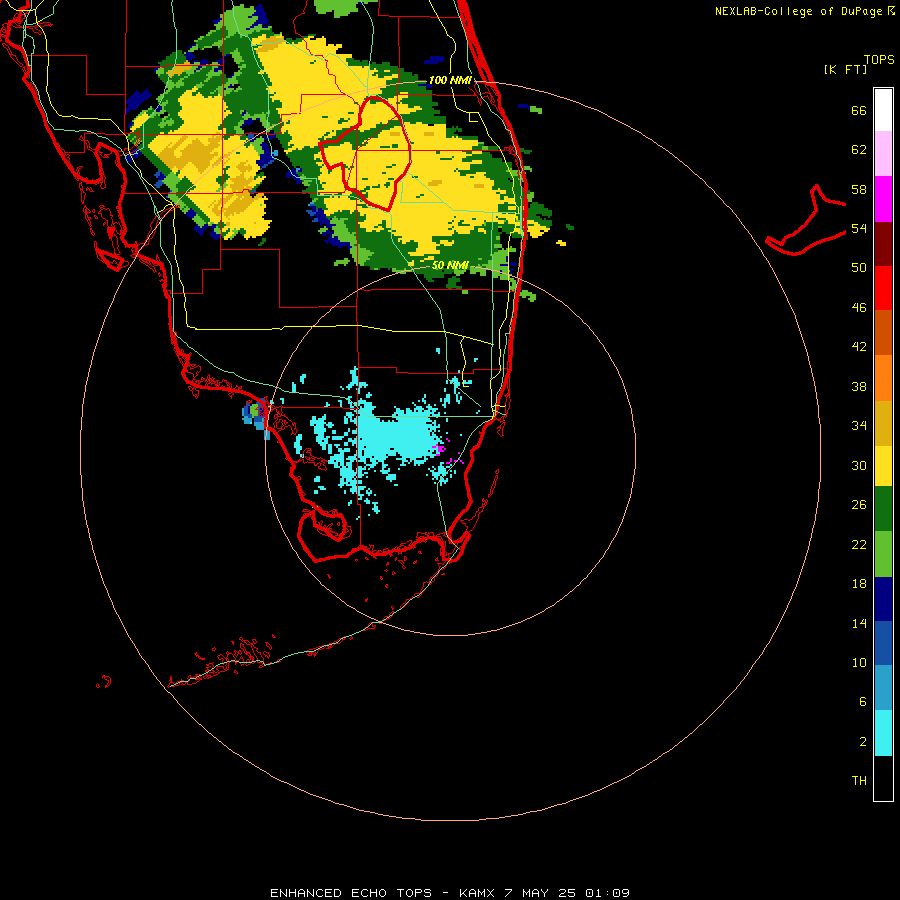Click the bright red 50 K FT legend swatch
Image resolution: width=900 pixels, height=900 pixels.
pos(883,288)
